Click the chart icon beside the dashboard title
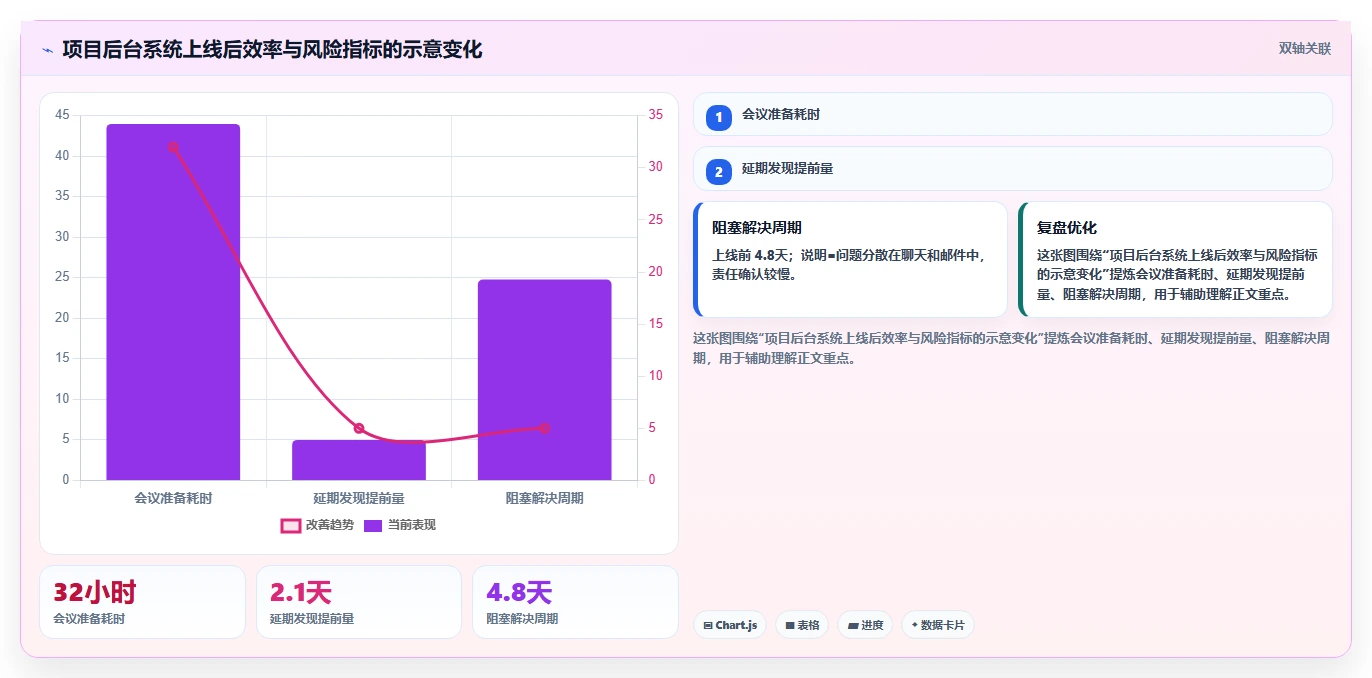Viewport: 1372px width, 678px height. coord(47,49)
